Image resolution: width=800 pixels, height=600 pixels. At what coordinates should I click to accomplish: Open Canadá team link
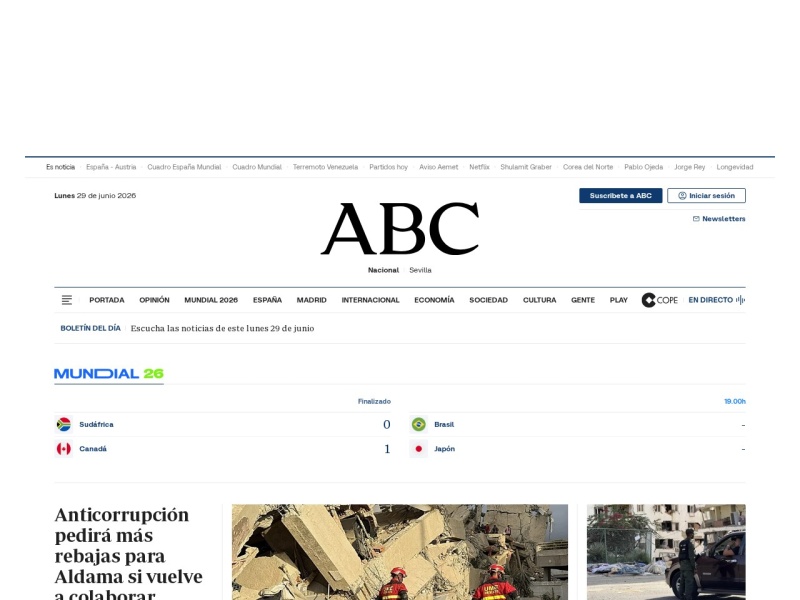pyautogui.click(x=93, y=449)
